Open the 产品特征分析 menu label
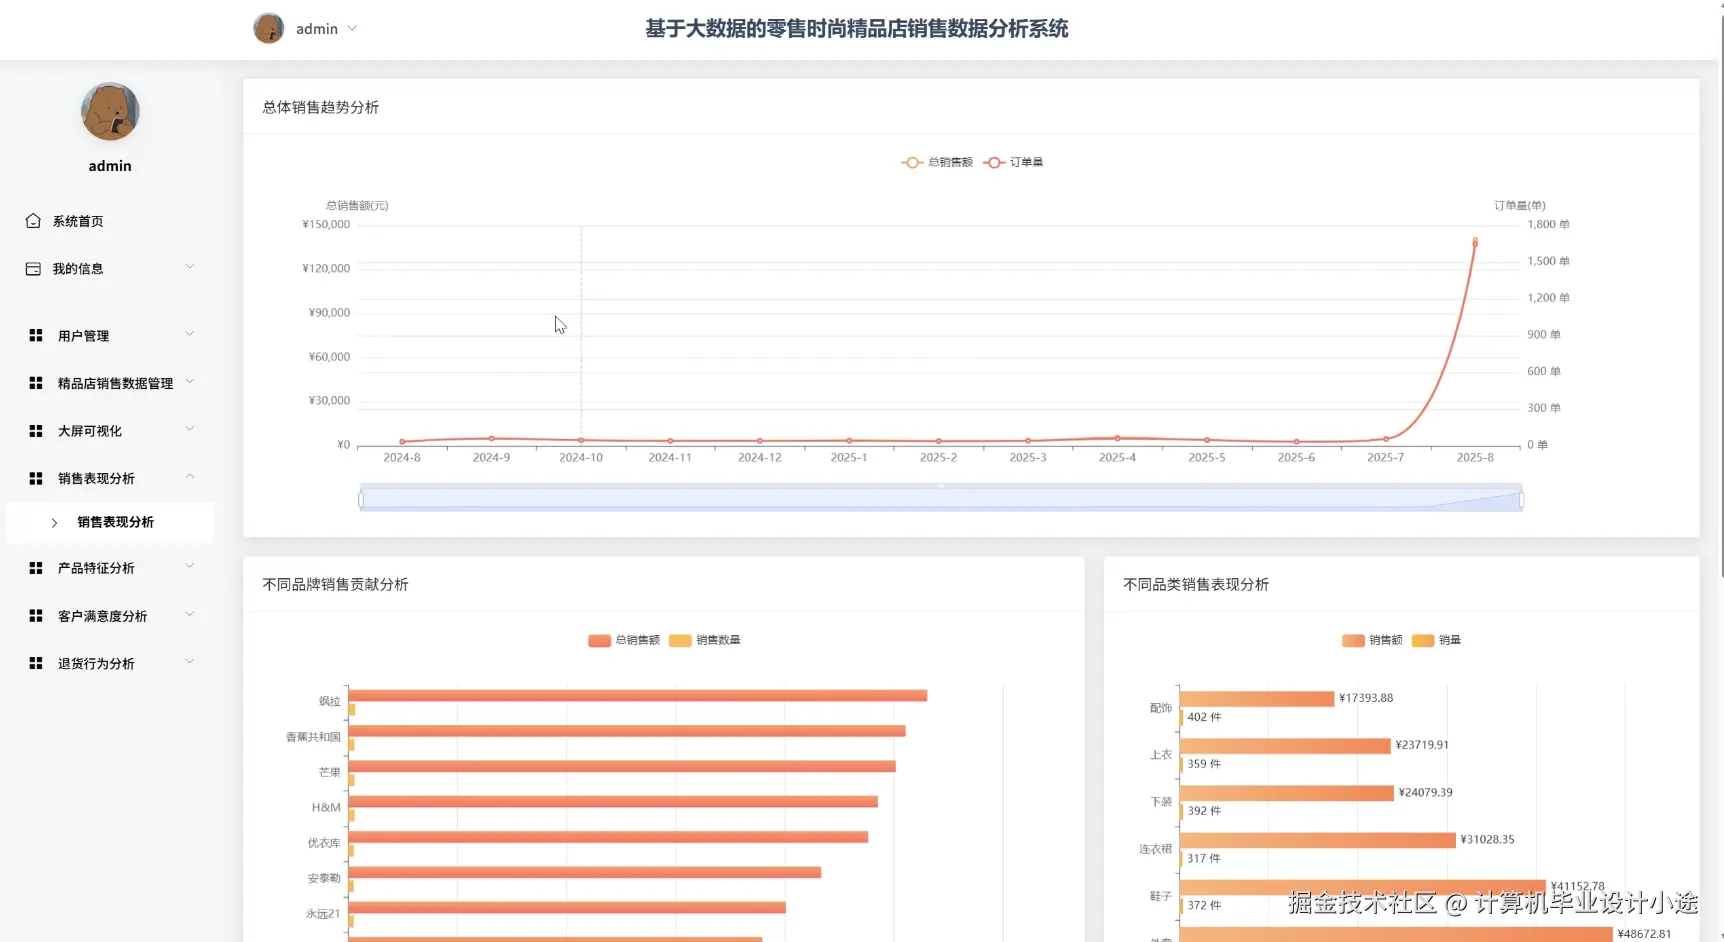This screenshot has width=1724, height=942. click(96, 568)
